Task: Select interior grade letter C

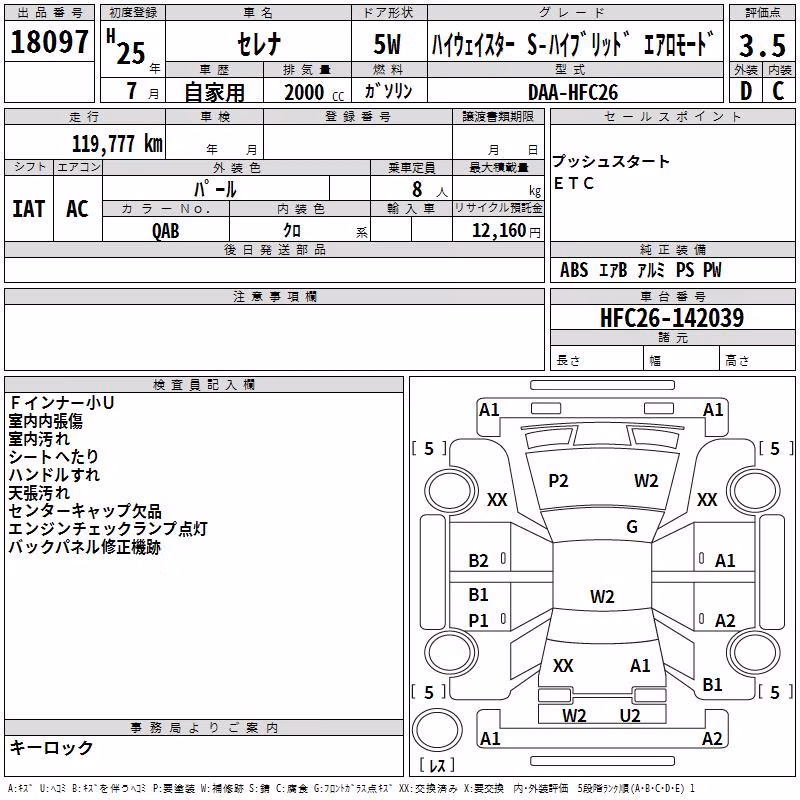Action: (x=779, y=91)
